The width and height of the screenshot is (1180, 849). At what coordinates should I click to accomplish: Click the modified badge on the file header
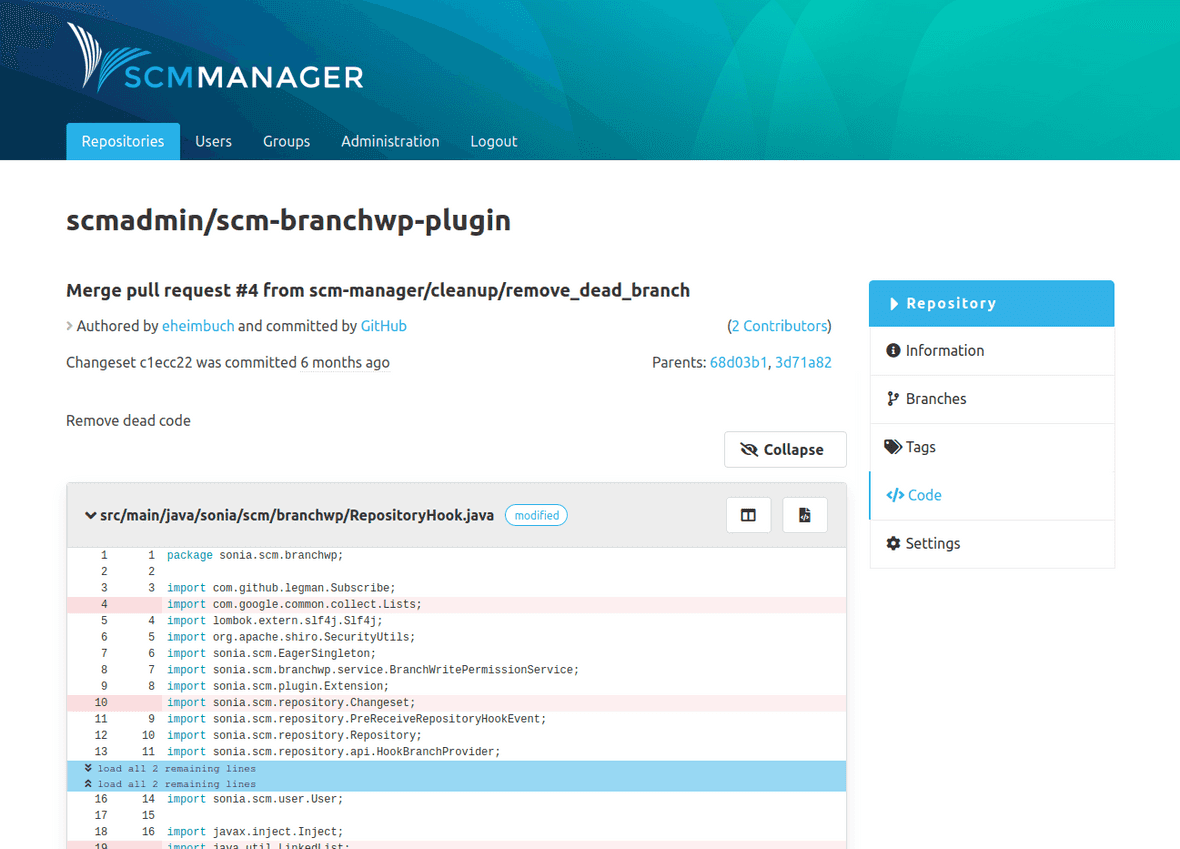[x=536, y=515]
